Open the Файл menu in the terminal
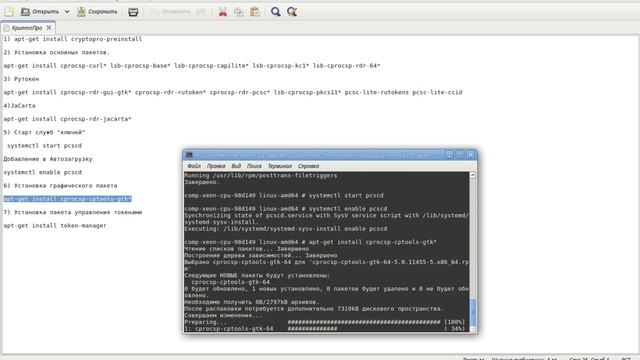This screenshot has height=360, width=640. tap(194, 166)
